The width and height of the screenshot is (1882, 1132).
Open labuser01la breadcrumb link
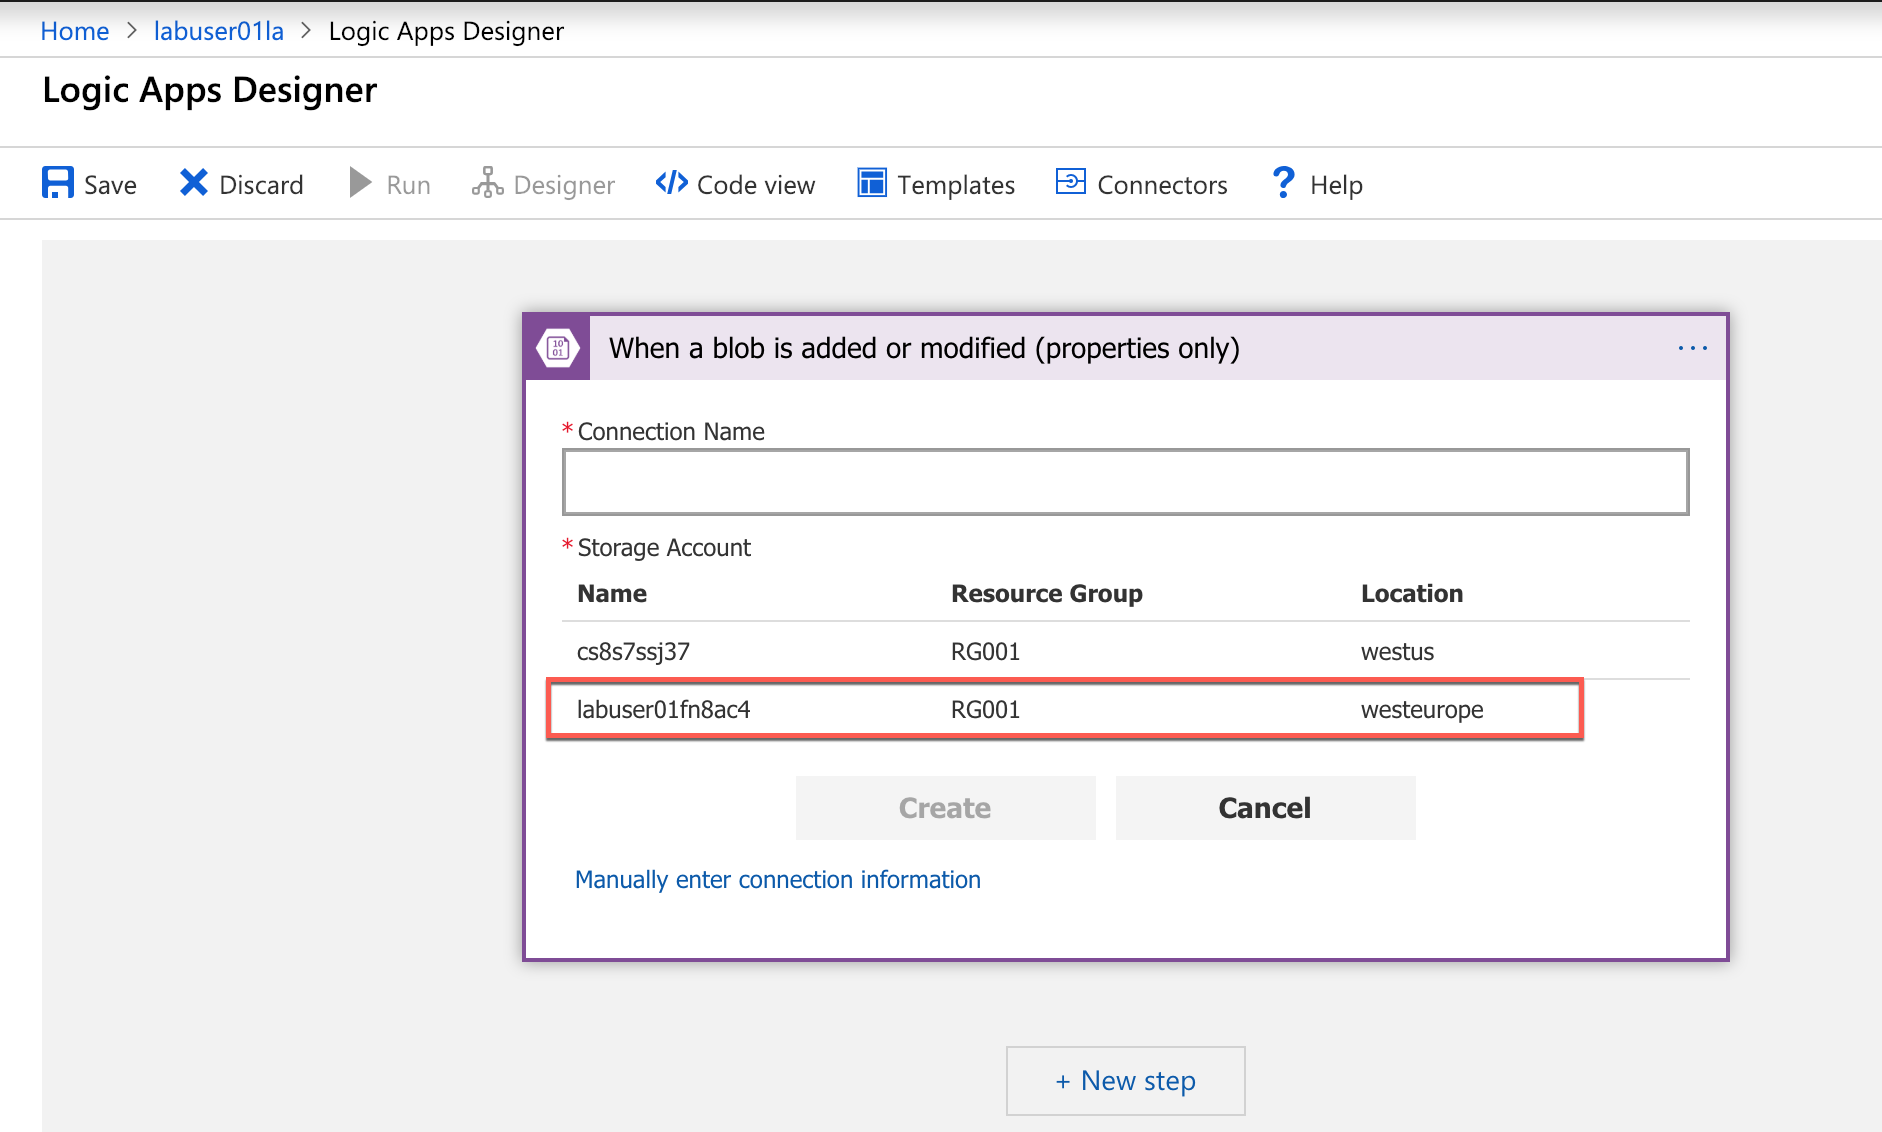pyautogui.click(x=218, y=31)
